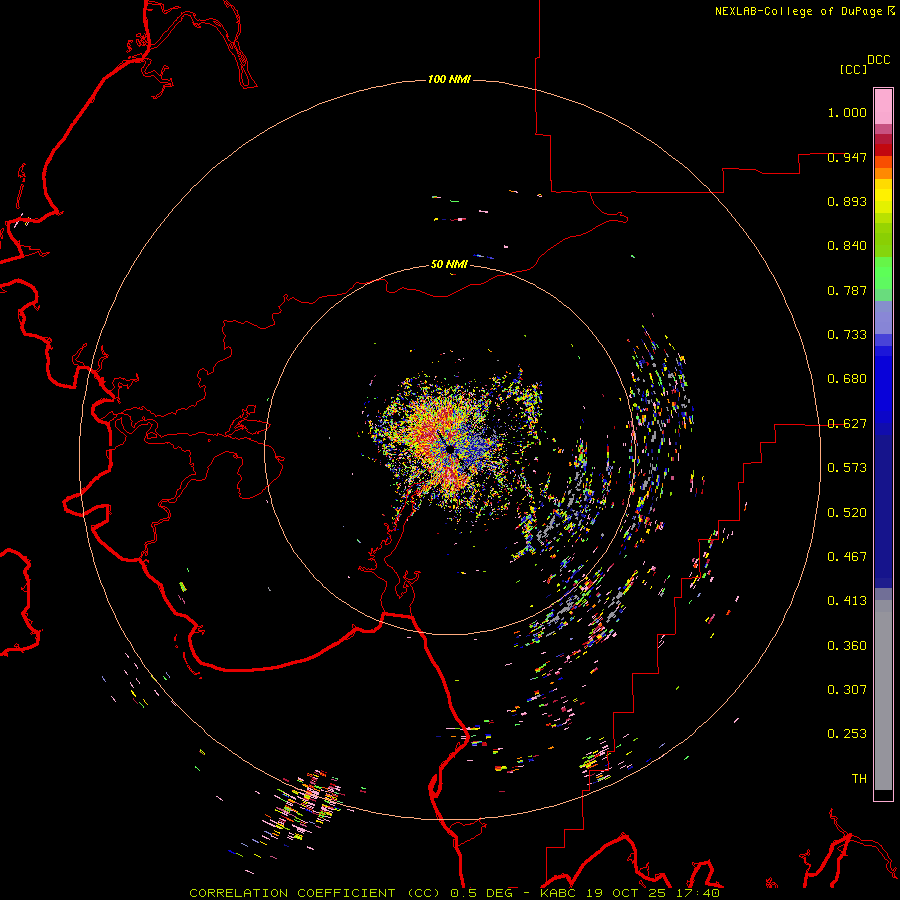
Task: Click the 17:40 timestamp in caption
Action: (698, 893)
